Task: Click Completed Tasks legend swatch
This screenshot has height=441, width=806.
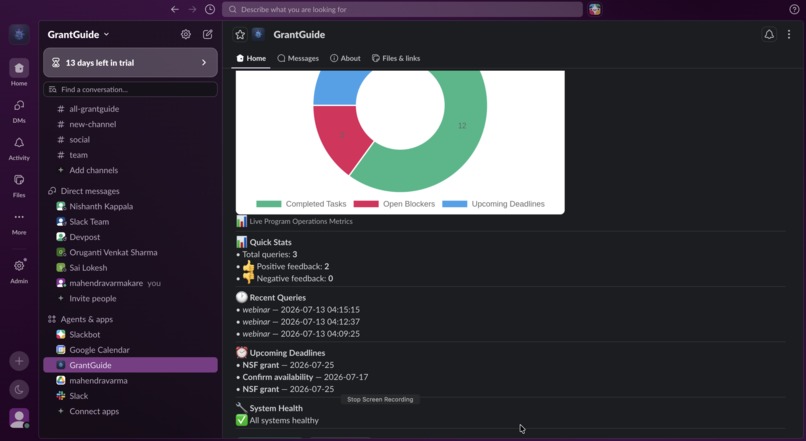Action: coord(269,204)
